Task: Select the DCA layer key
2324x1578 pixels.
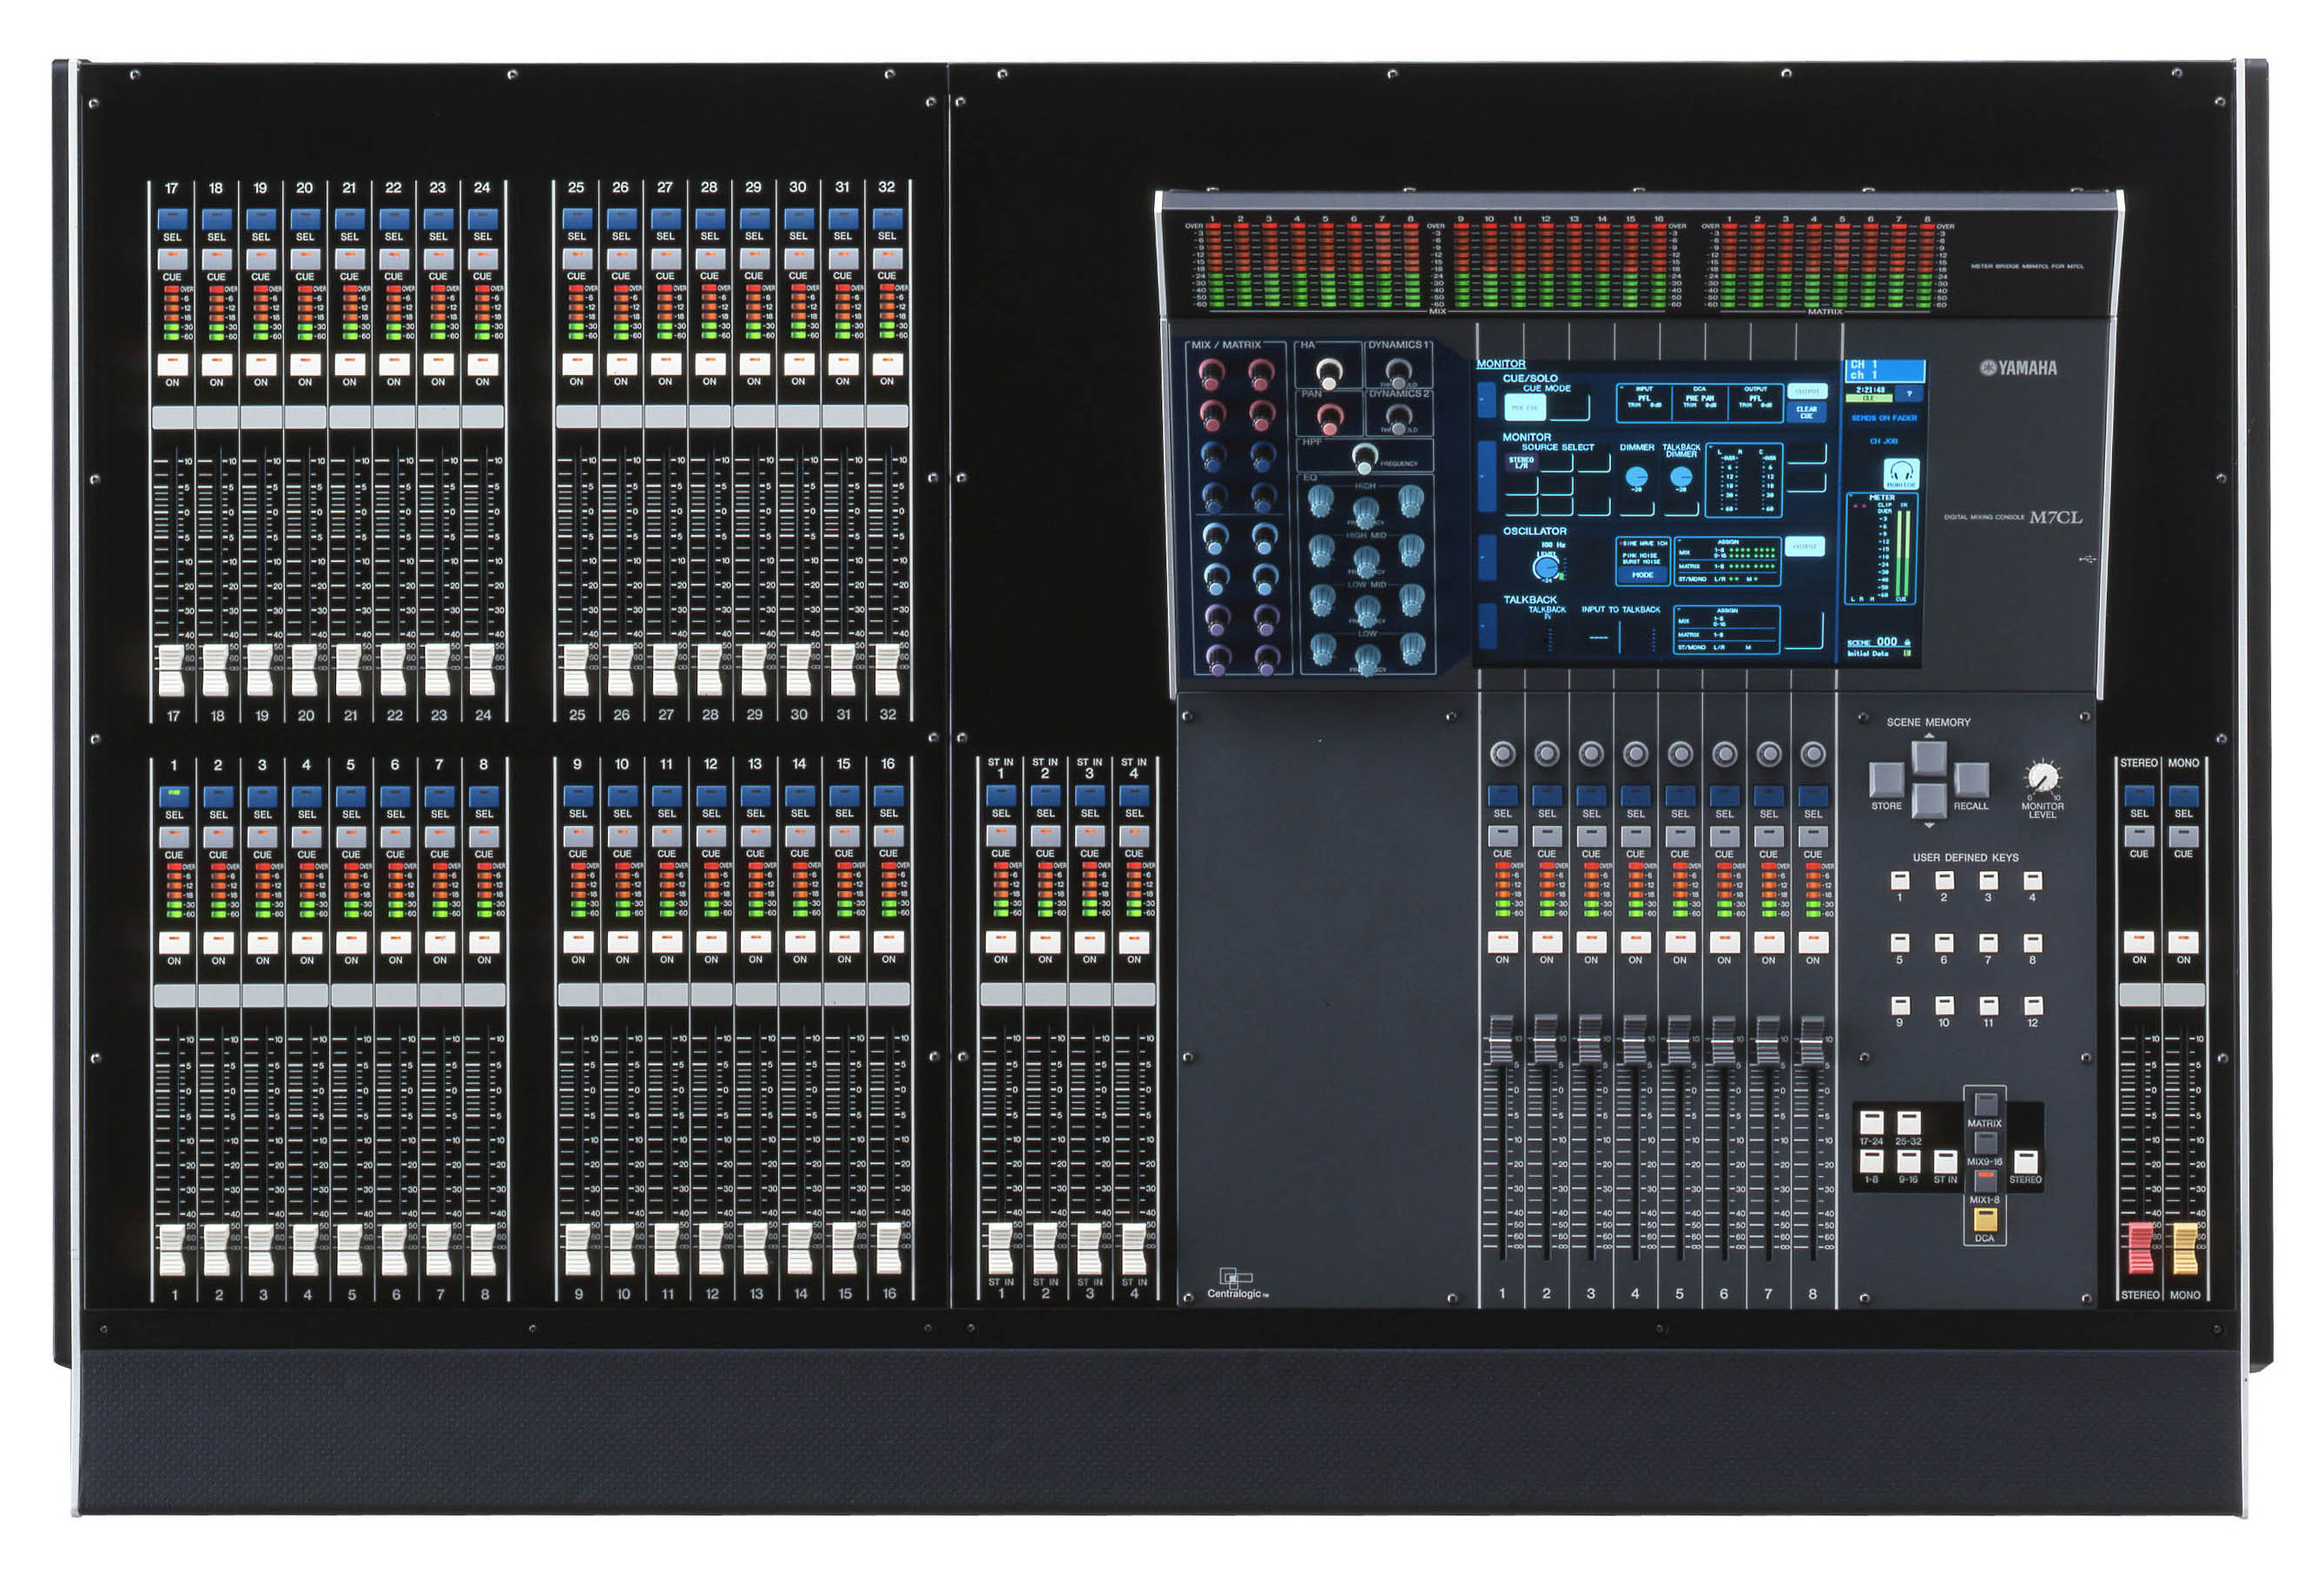Action: click(1984, 1220)
